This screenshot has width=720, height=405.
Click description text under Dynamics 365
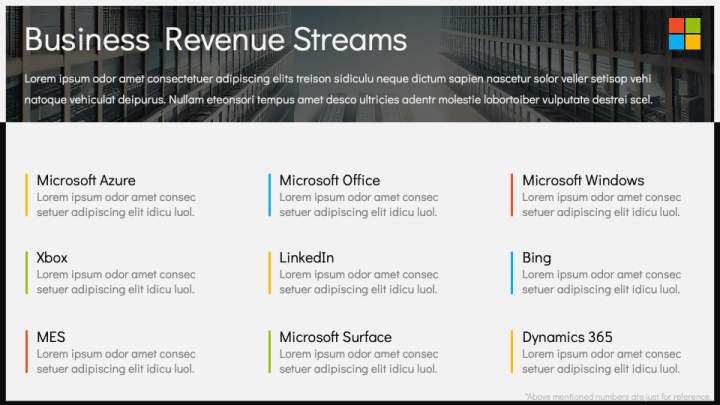602,361
